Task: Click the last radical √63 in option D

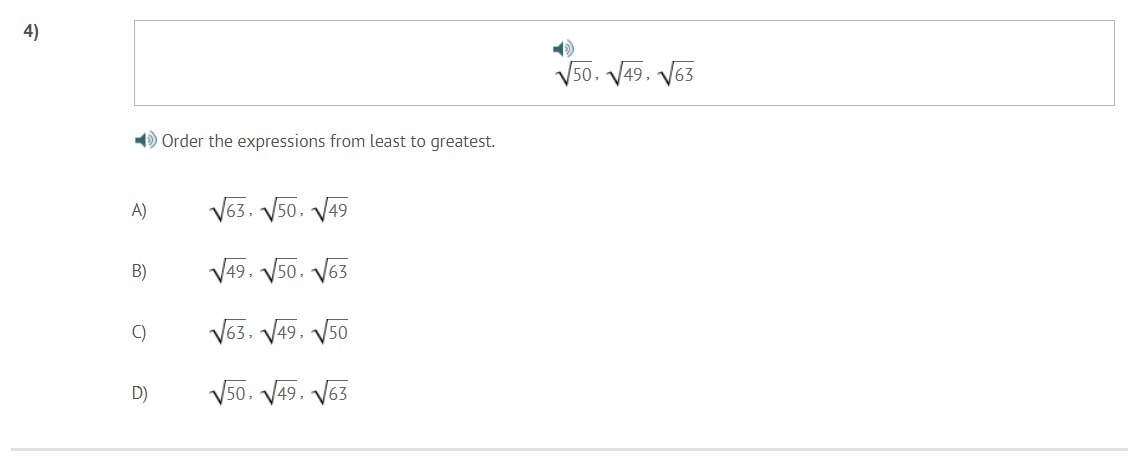Action: 330,394
